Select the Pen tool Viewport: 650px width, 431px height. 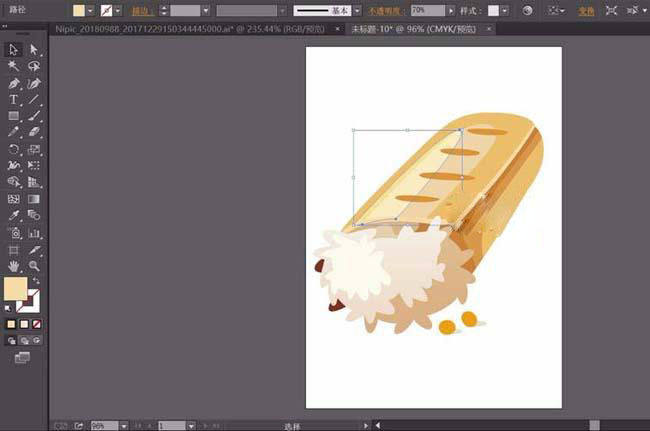click(x=13, y=83)
